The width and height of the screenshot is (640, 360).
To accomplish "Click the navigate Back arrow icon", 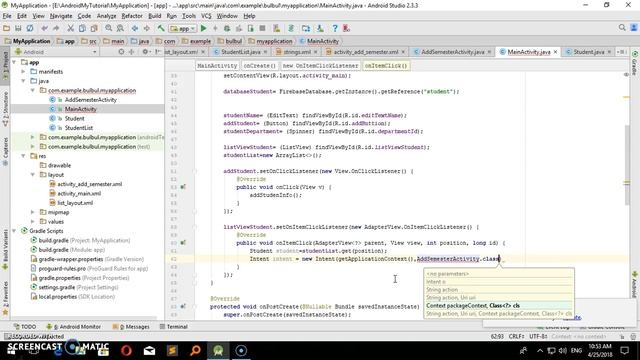I will [135, 28].
